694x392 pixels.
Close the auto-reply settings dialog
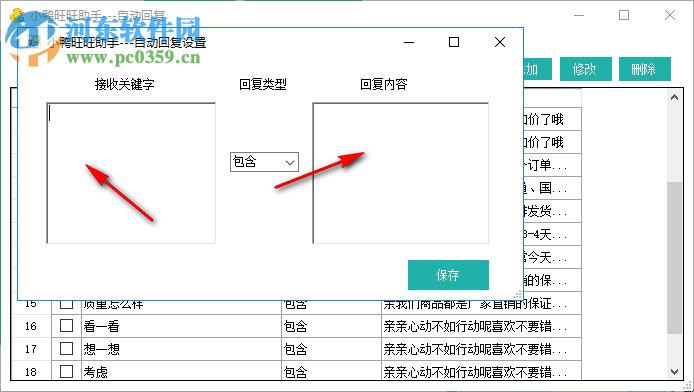point(500,42)
